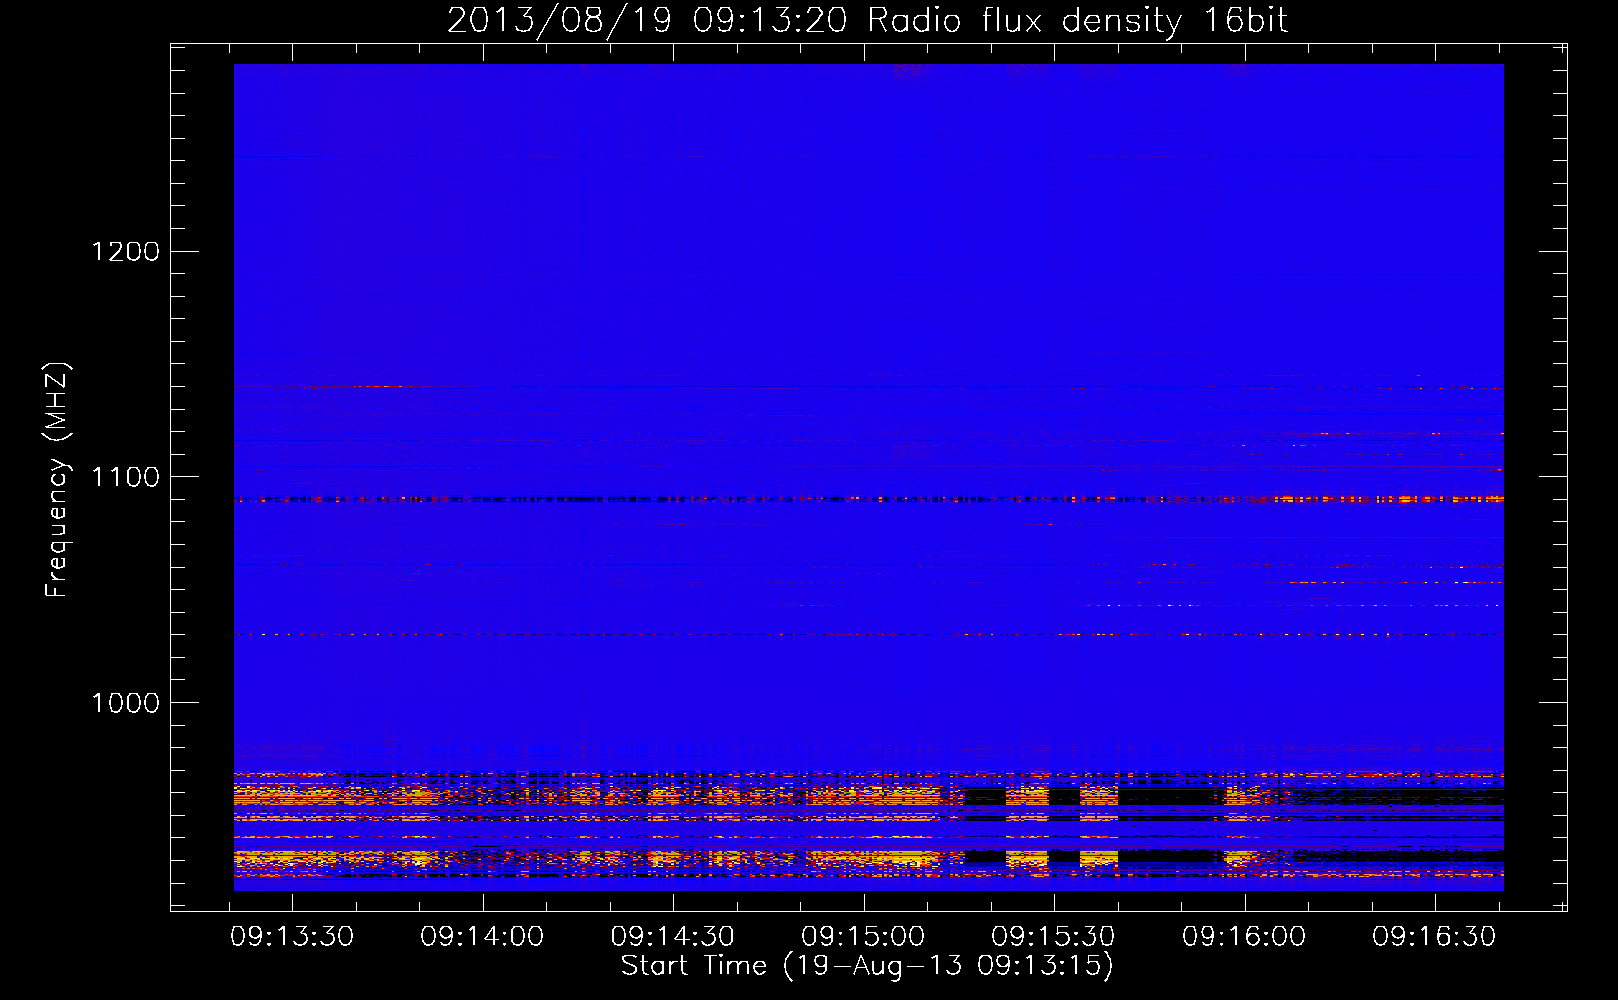The width and height of the screenshot is (1618, 1000).
Task: Click the 1000 frequency tick label
Action: tap(126, 703)
